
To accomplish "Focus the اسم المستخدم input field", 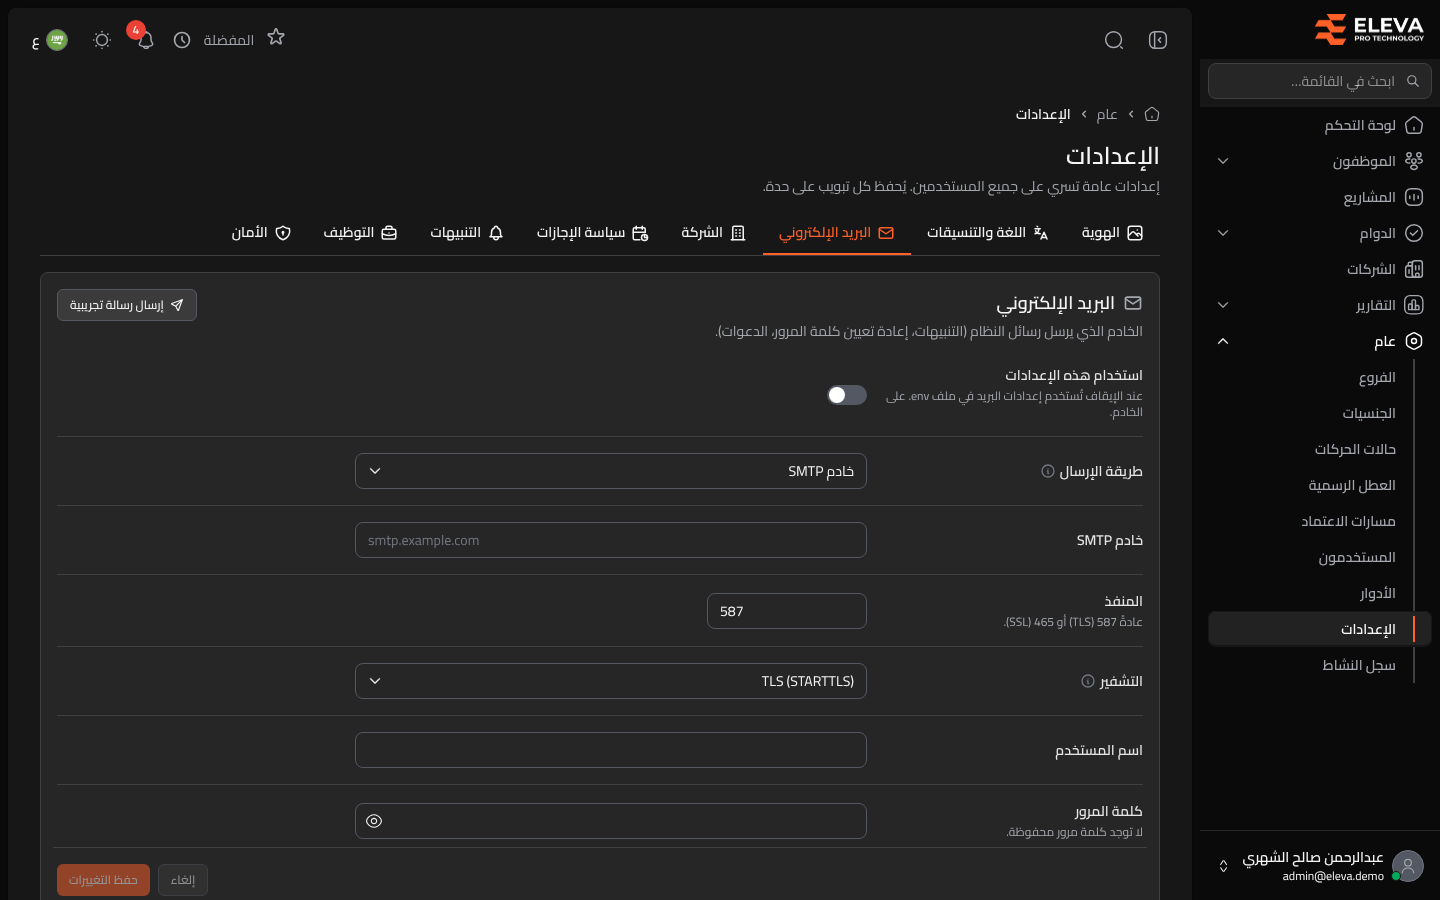I will [611, 750].
